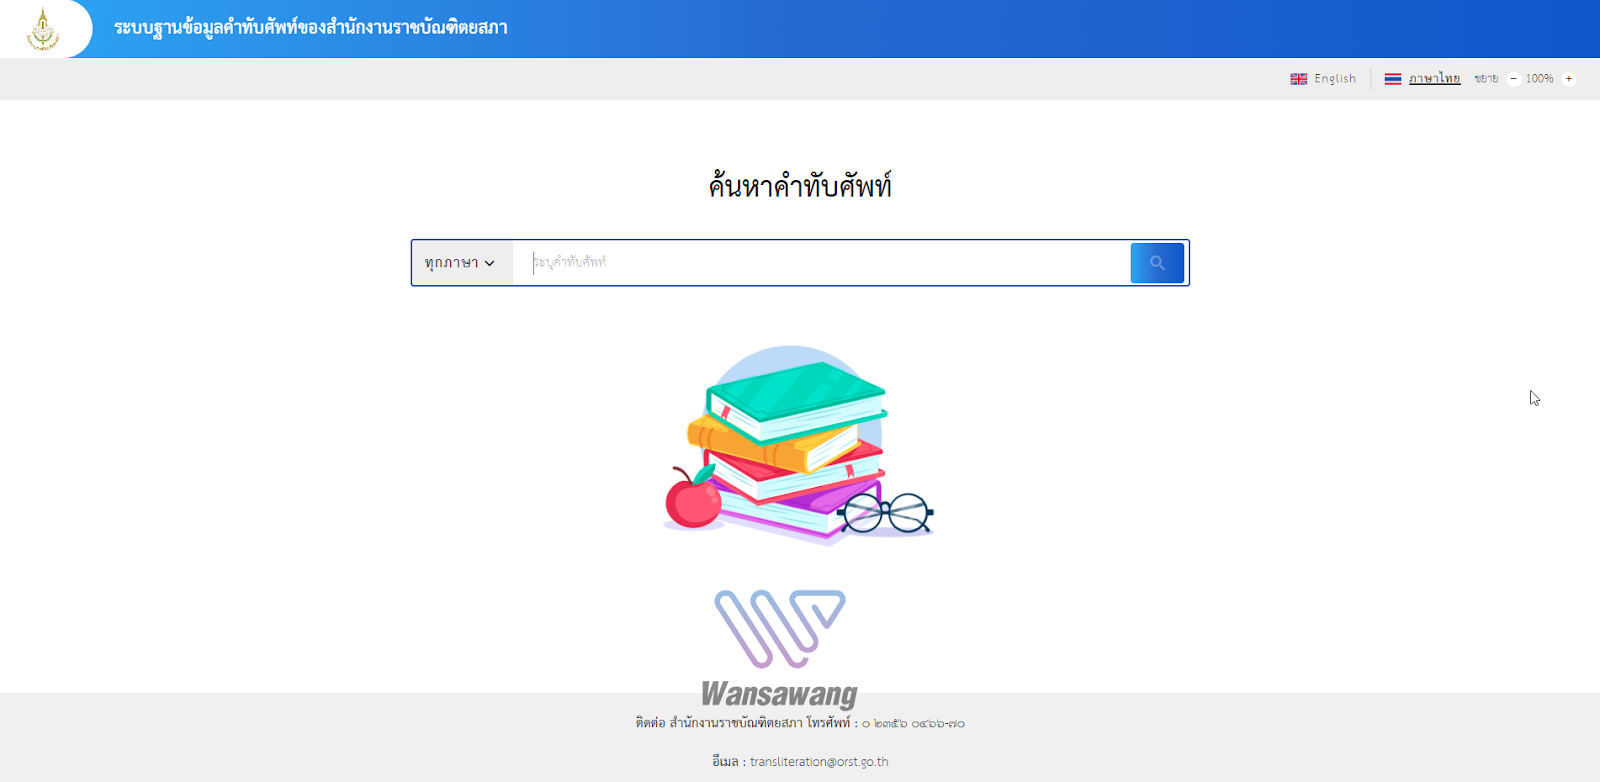The width and height of the screenshot is (1600, 782).
Task: Click the UK flag icon
Action: pos(1299,79)
